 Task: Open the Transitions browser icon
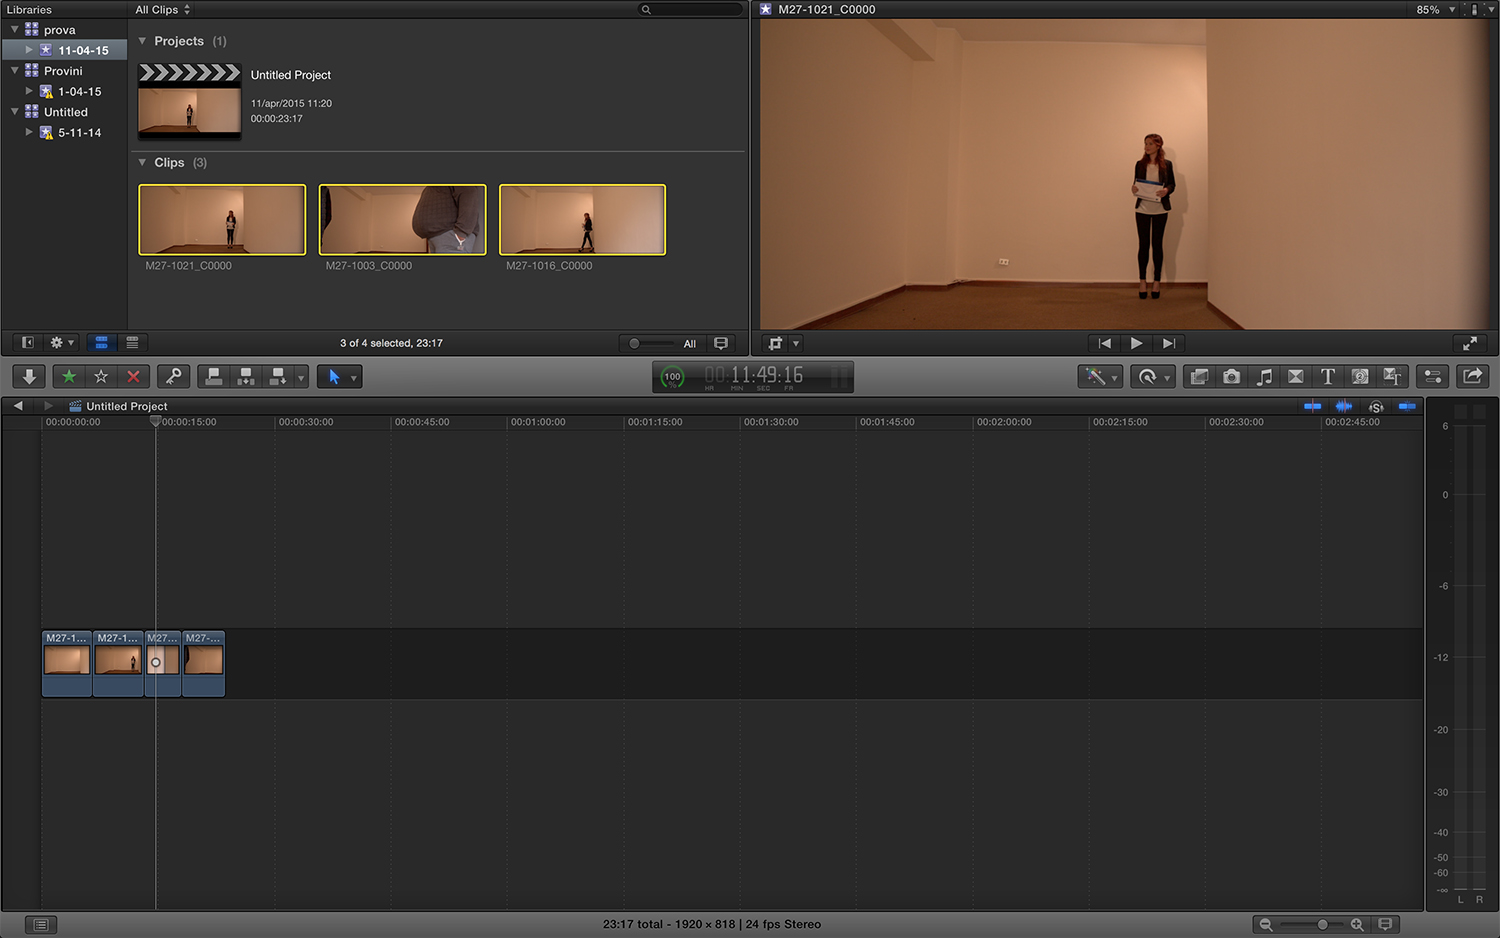1296,376
